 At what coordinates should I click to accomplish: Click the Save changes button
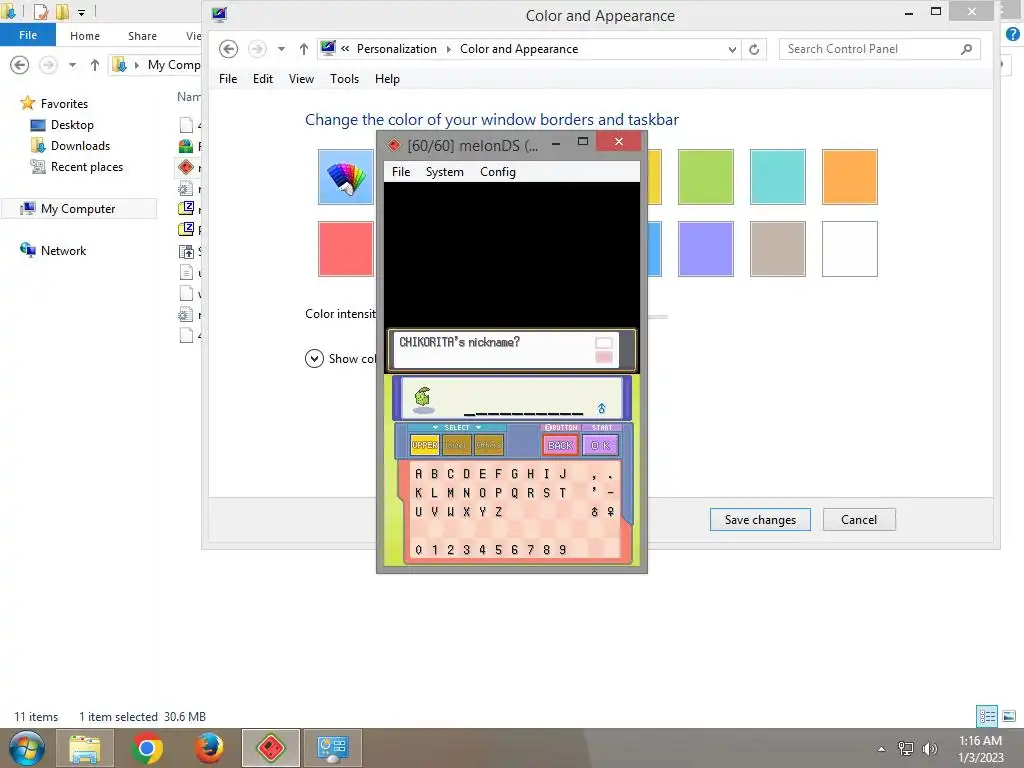(x=760, y=520)
